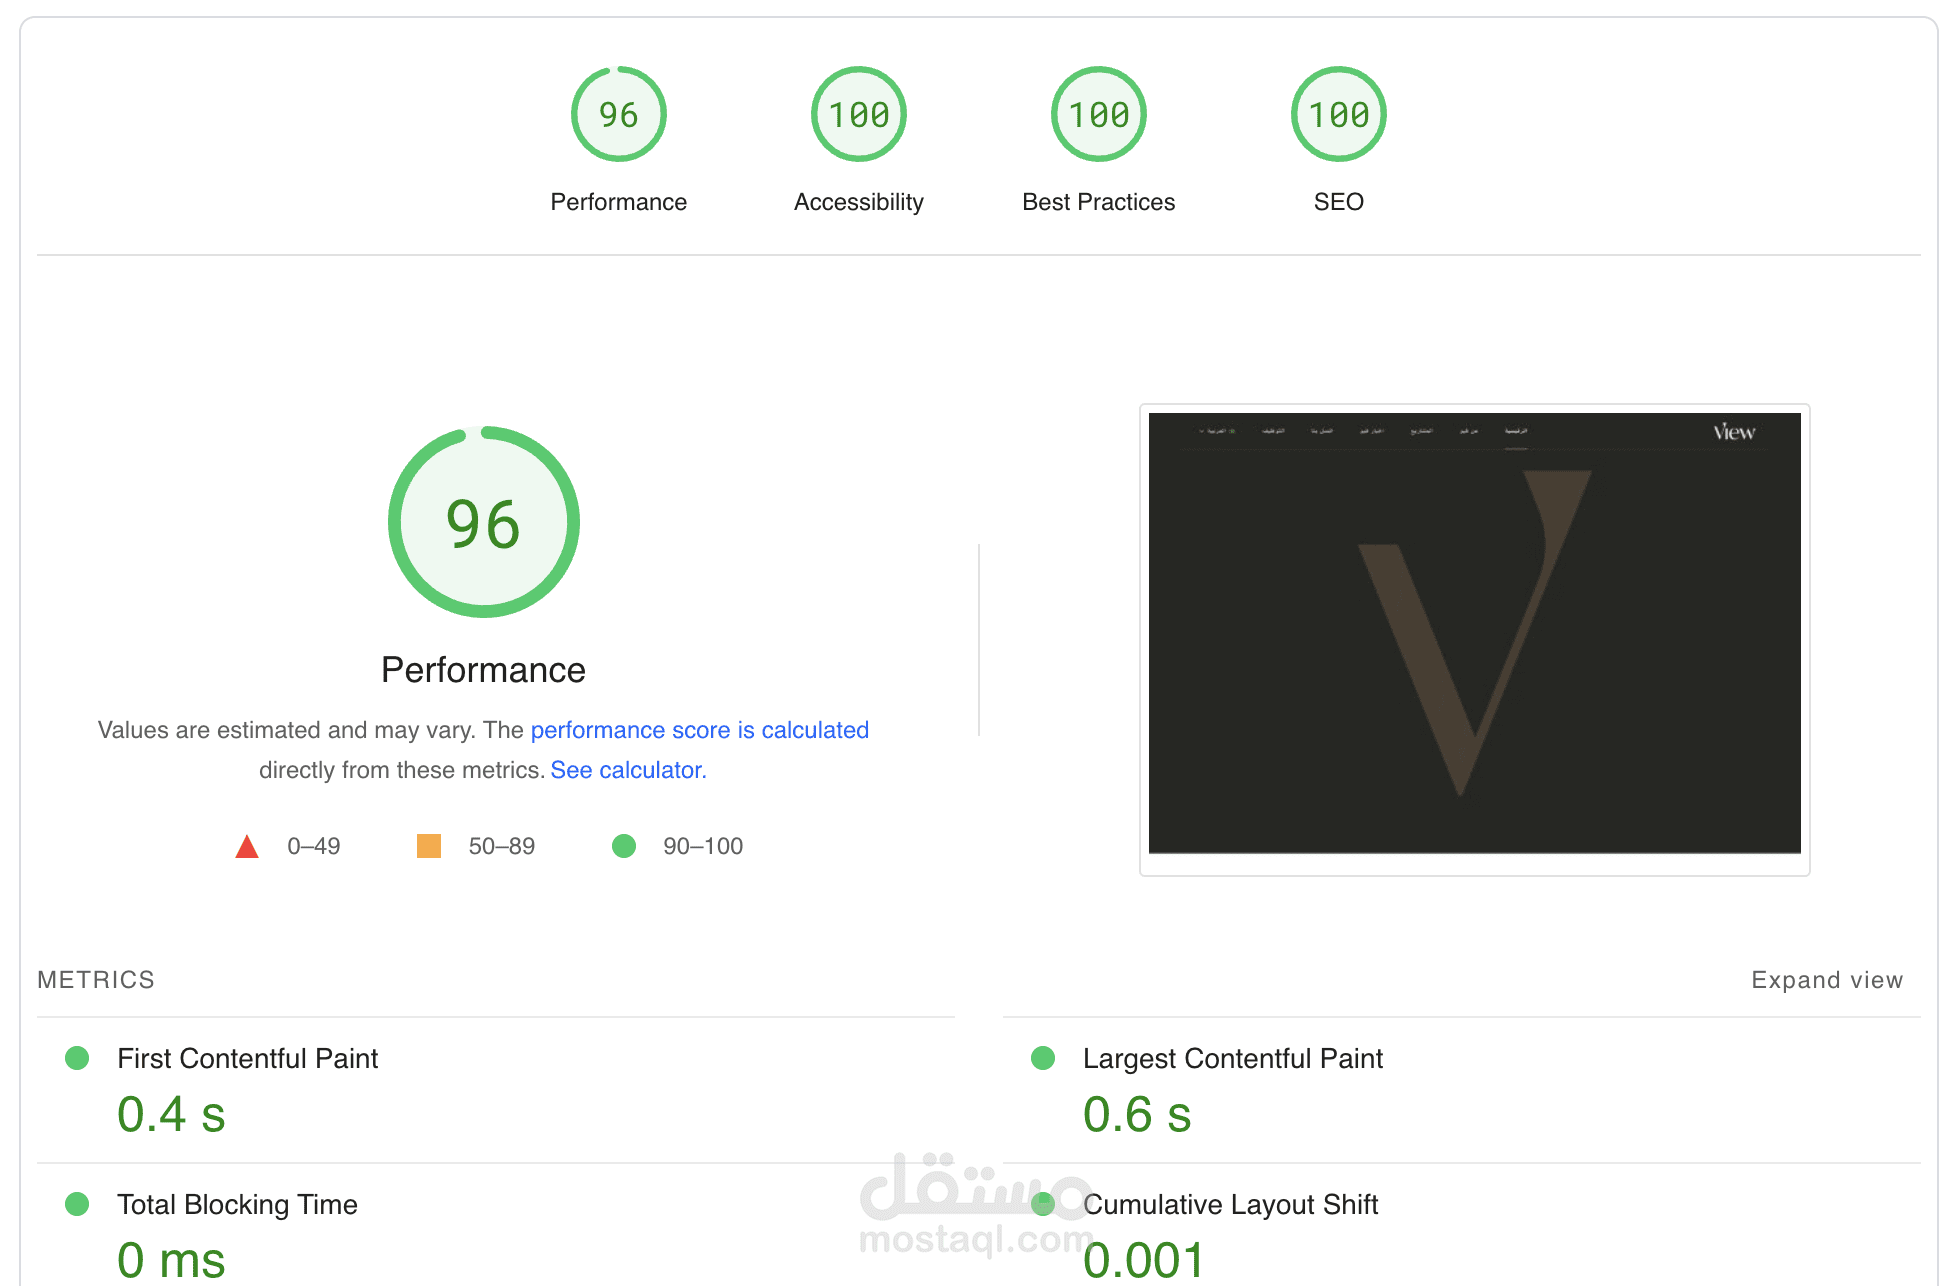The image size is (1954, 1286).
Task: Click the green circle 90–100 legend icon
Action: coord(624,846)
